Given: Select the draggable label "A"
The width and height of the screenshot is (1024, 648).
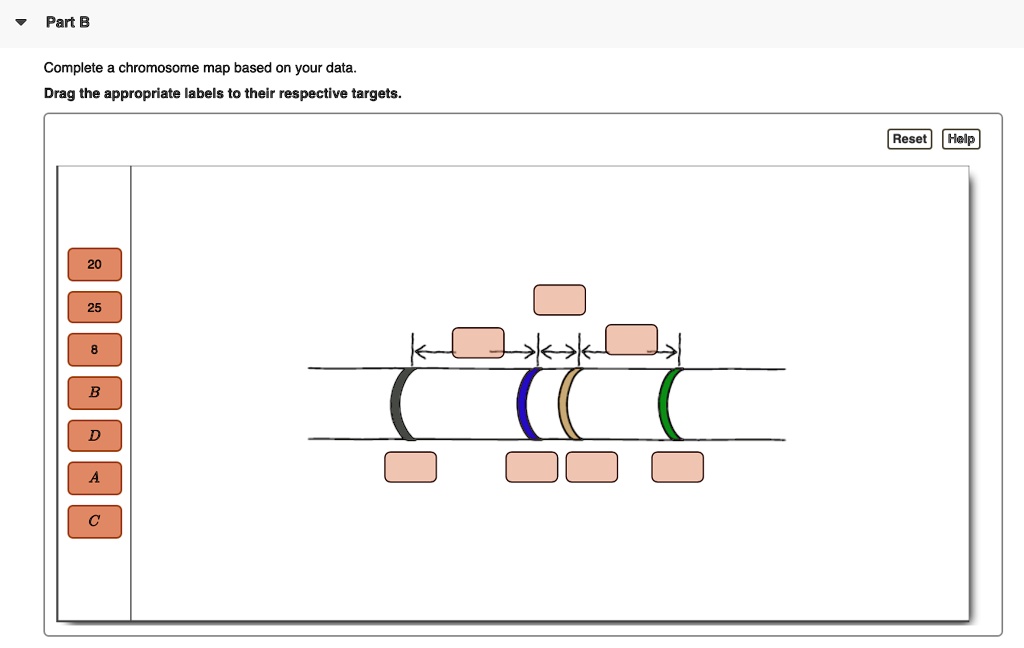Looking at the screenshot, I should tap(95, 478).
